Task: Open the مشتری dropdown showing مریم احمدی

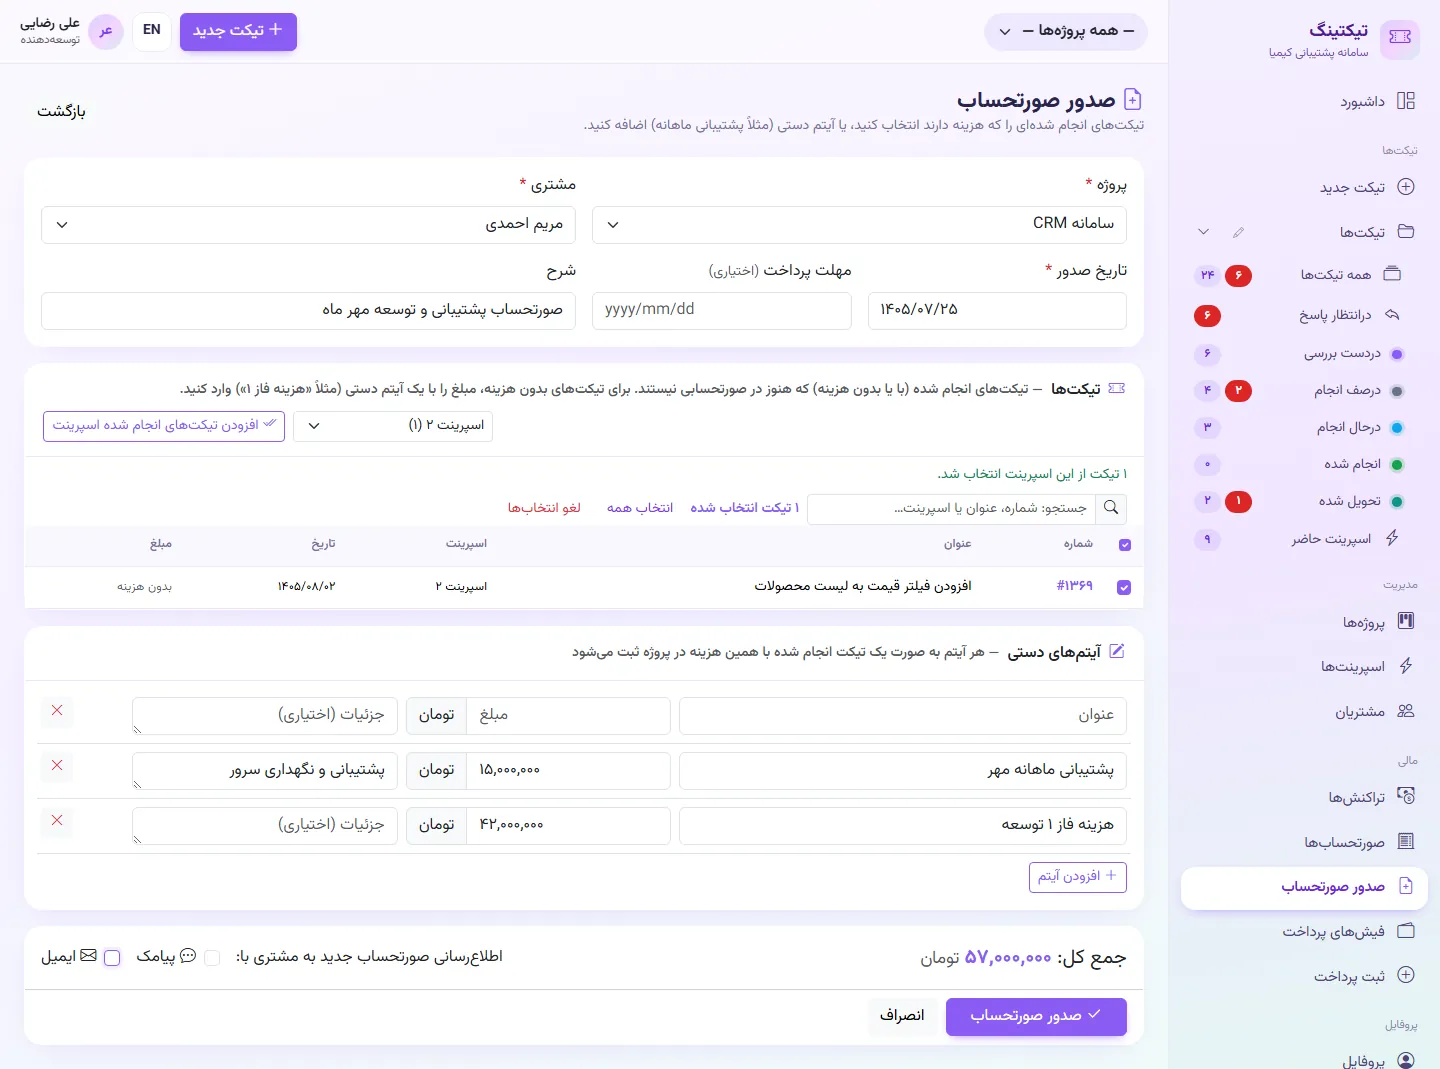Action: (x=308, y=224)
